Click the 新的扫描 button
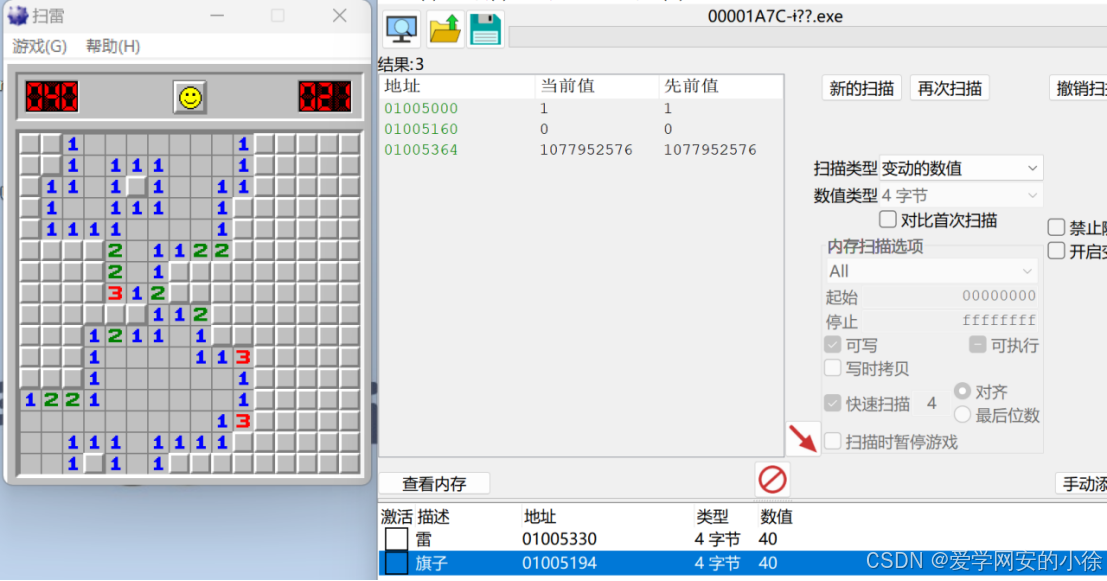The image size is (1107, 581). (861, 88)
